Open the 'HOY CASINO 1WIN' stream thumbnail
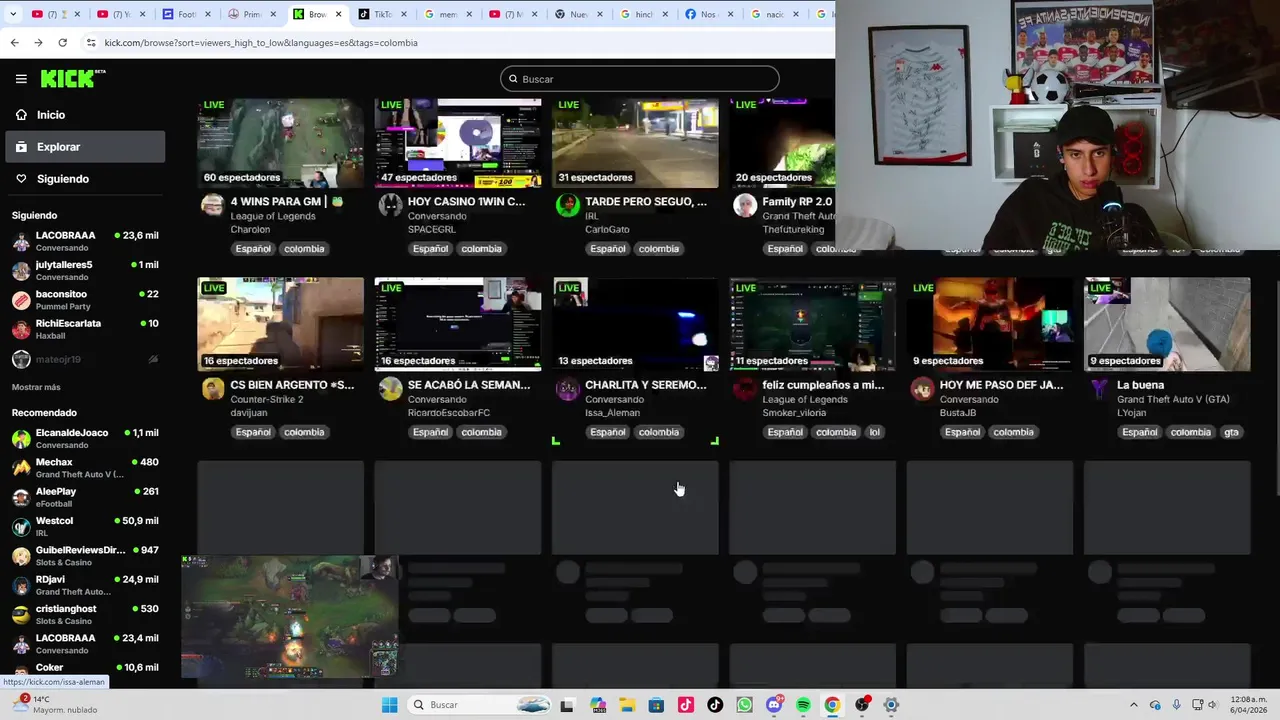The image size is (1280, 720). (458, 143)
